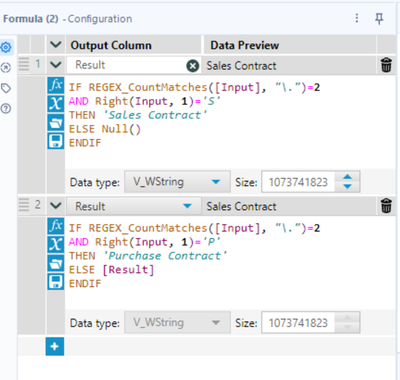Grab the reorder handle for expression 2
Image resolution: width=400 pixels, height=380 pixels.
click(24, 204)
